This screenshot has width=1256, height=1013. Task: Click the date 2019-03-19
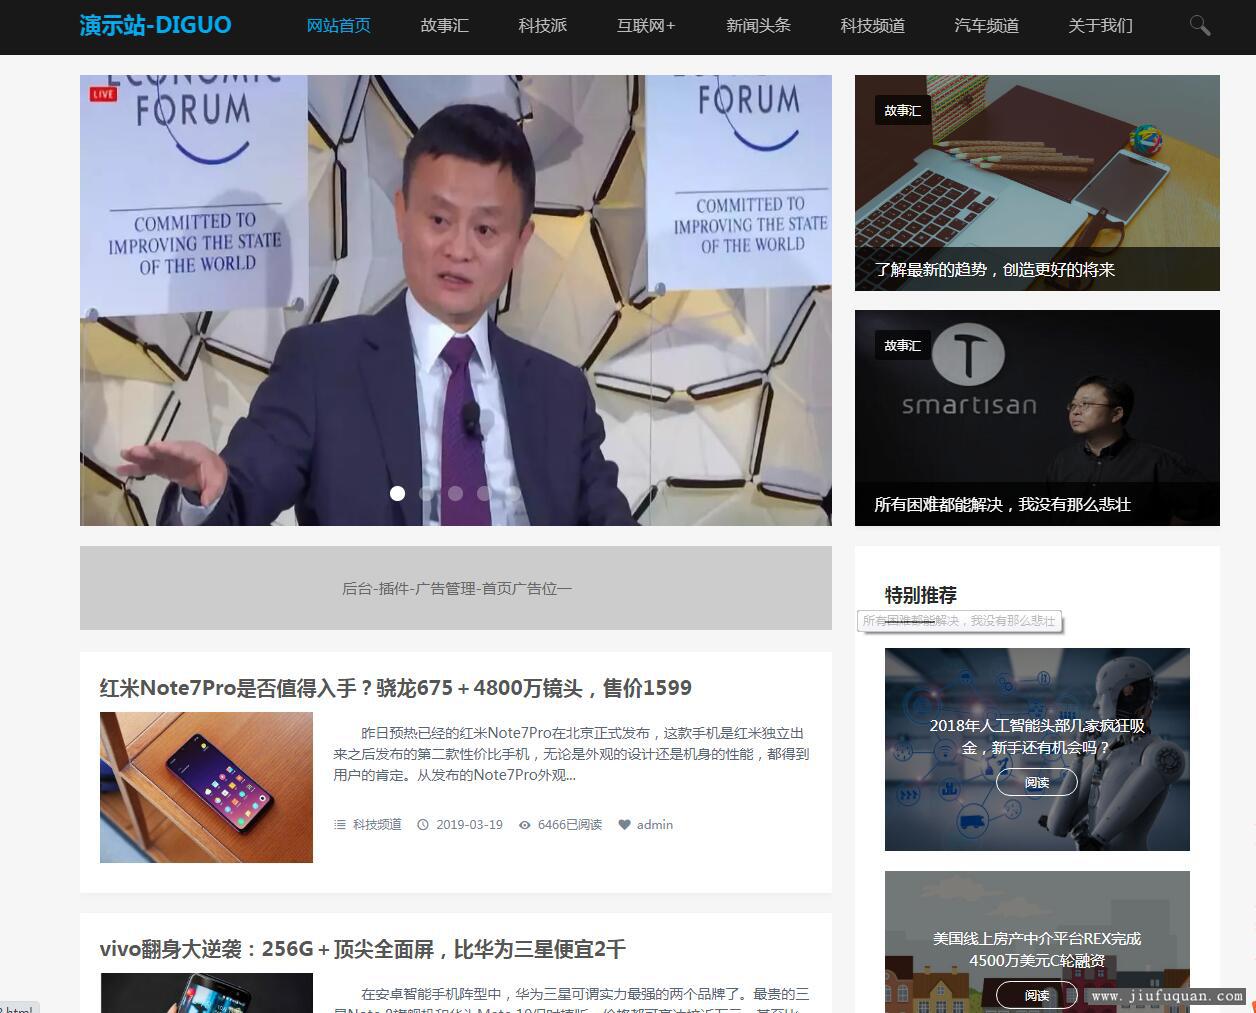click(469, 825)
